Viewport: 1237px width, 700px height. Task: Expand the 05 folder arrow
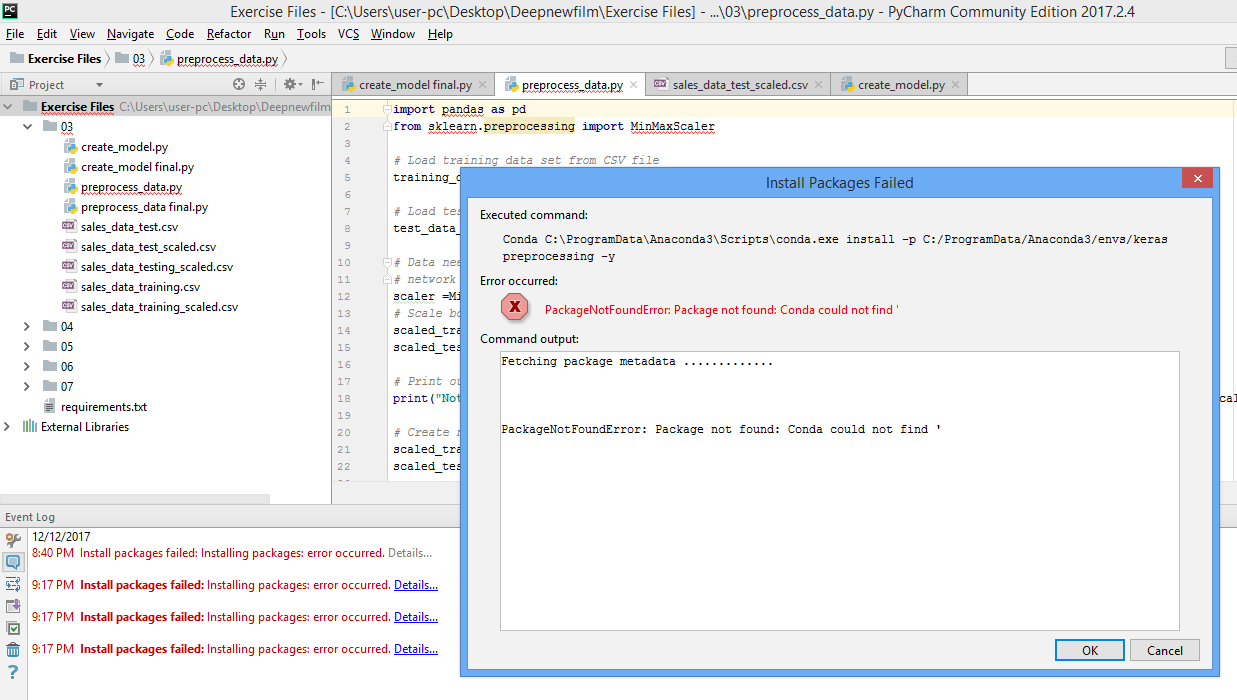pos(28,347)
